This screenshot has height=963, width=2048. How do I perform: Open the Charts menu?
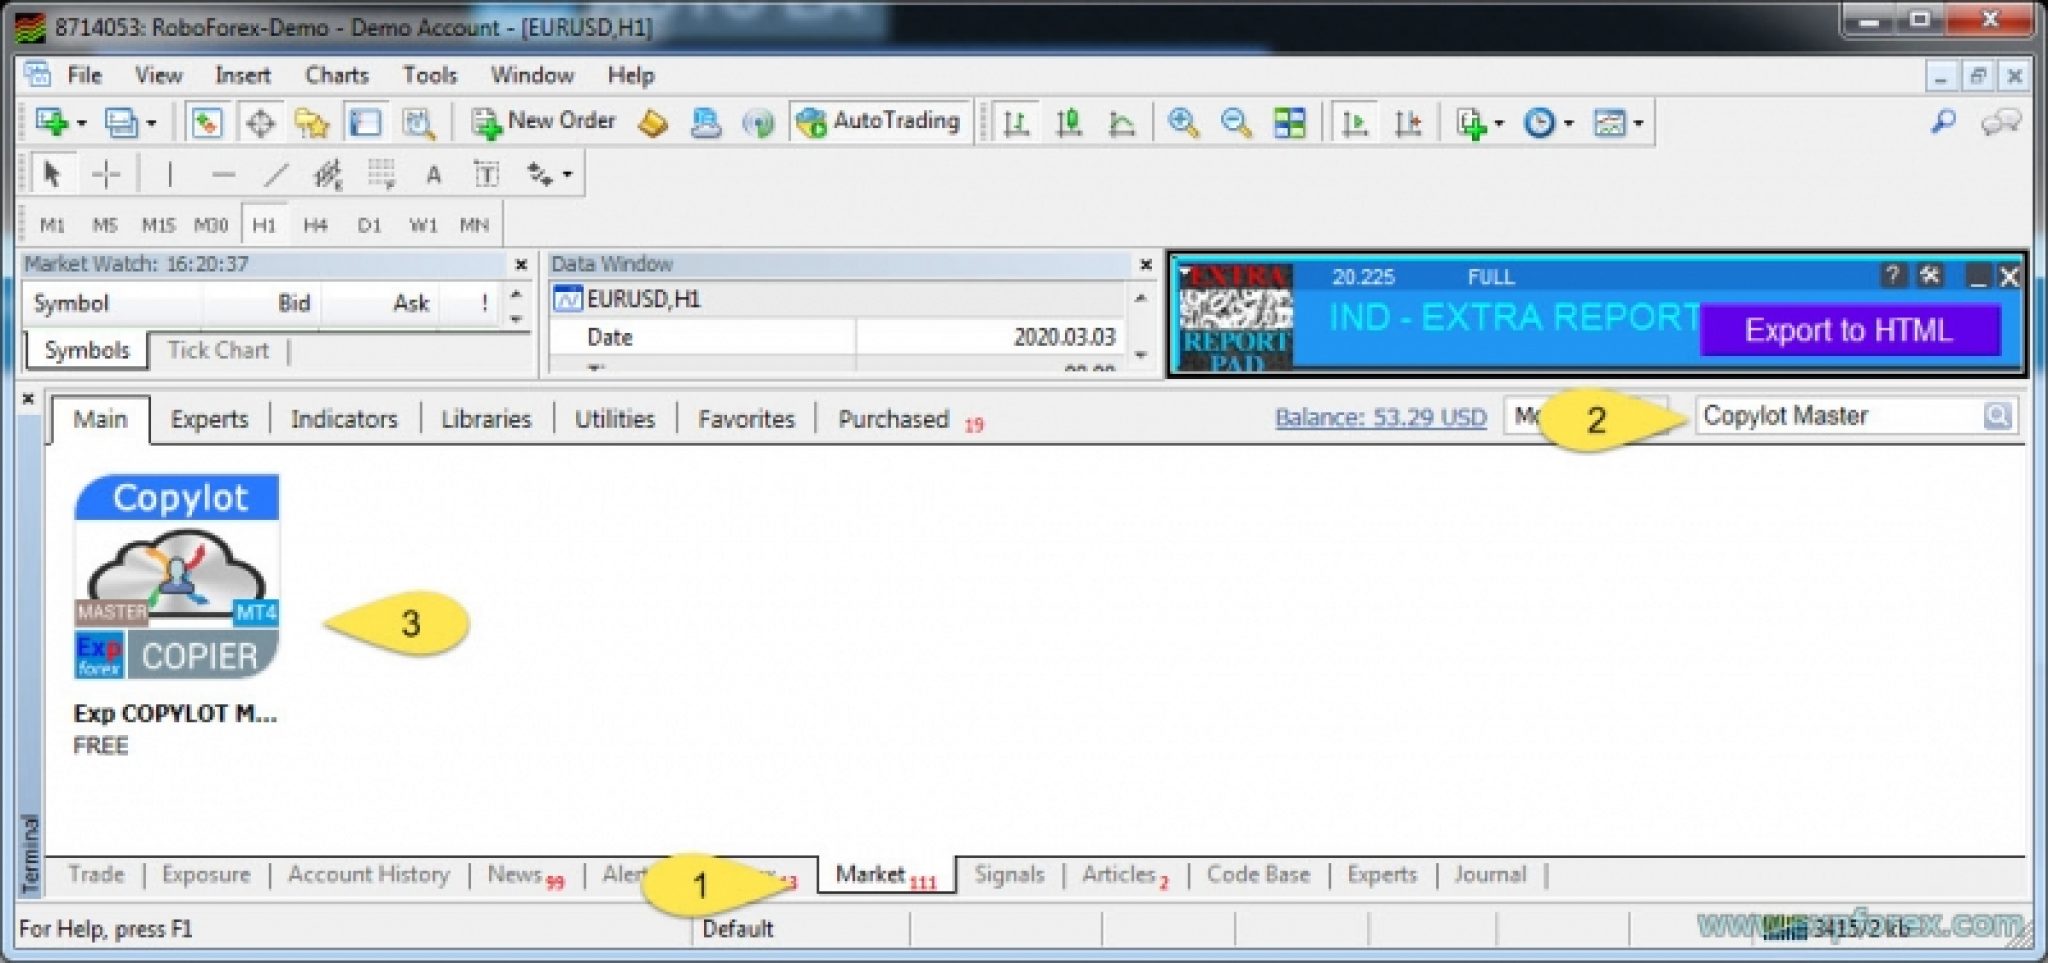pos(336,75)
